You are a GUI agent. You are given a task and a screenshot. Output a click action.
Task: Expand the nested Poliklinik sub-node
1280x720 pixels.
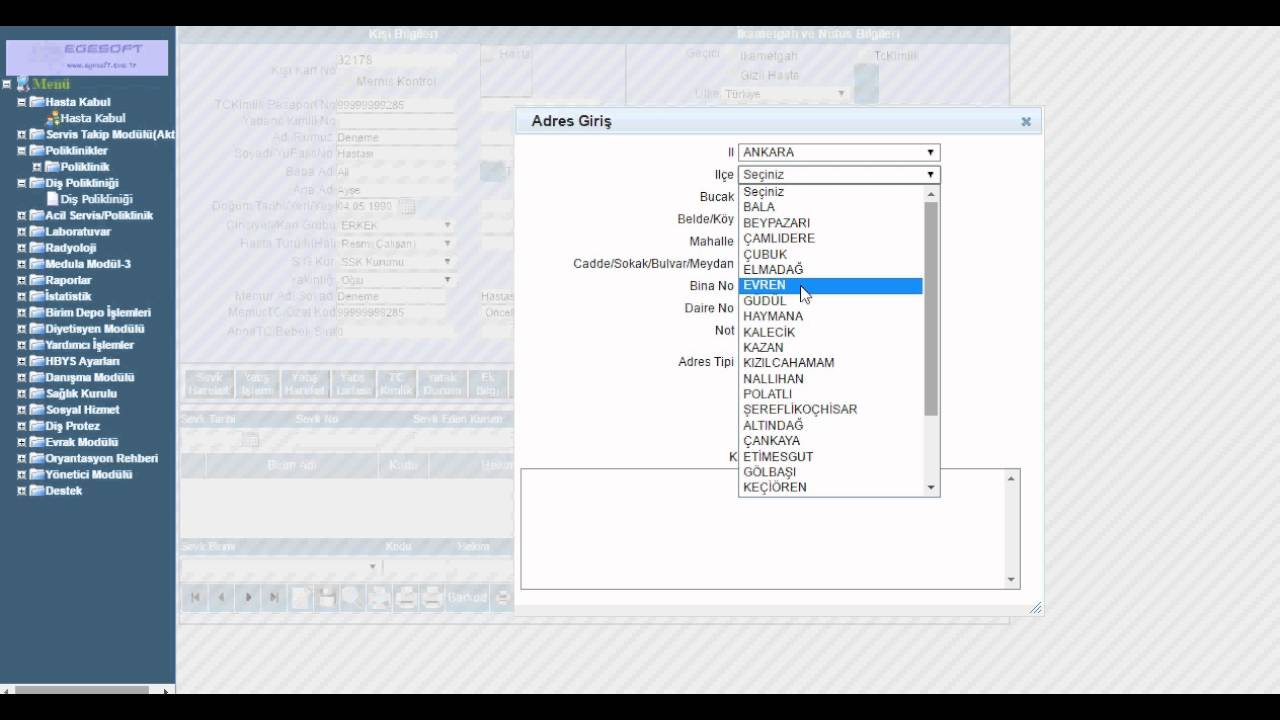pos(37,167)
